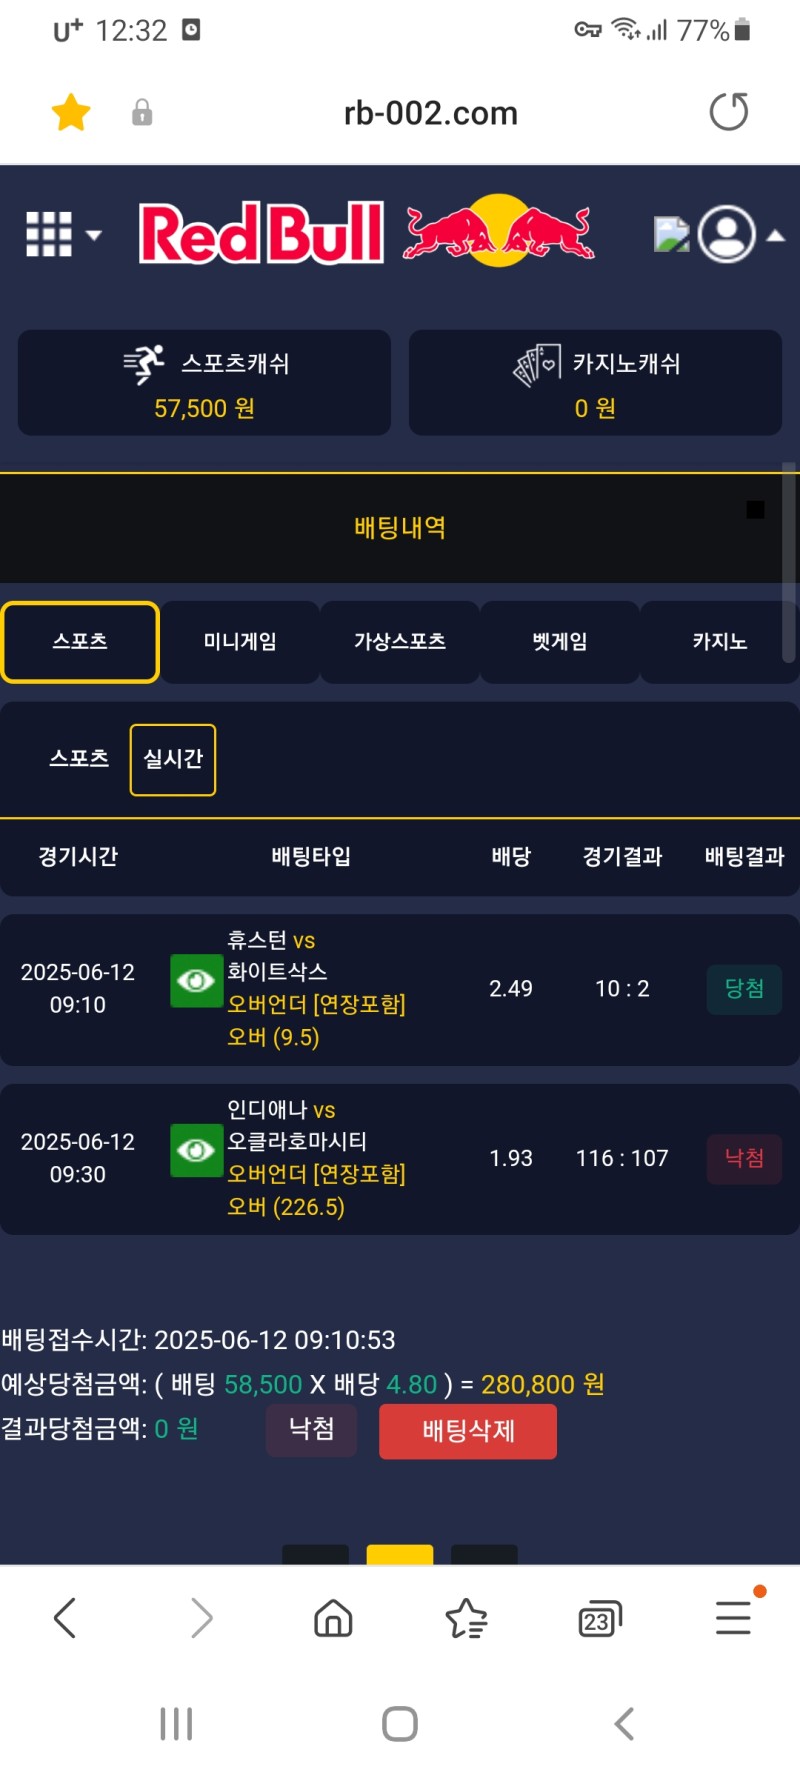
Task: Switch to the 가상스포츠 tab
Action: coord(400,642)
